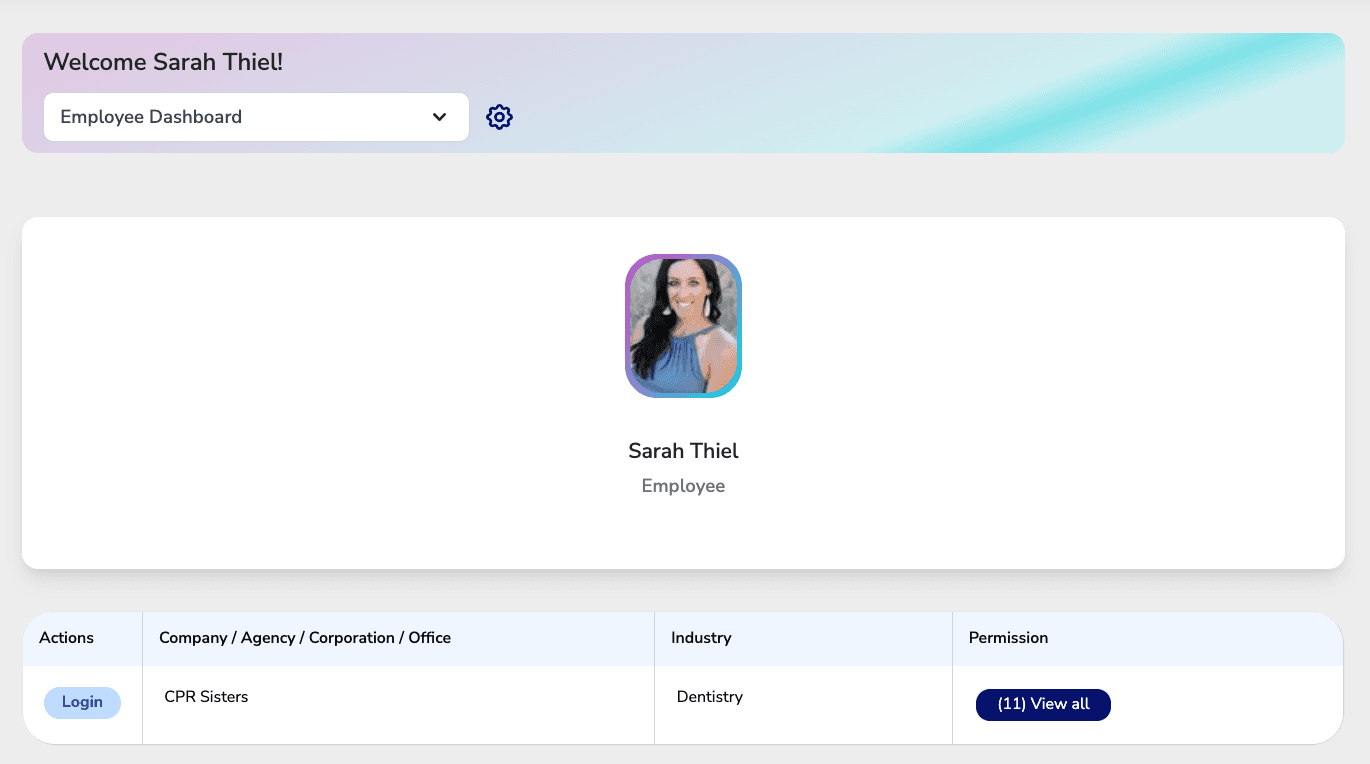This screenshot has height=764, width=1370.
Task: Open the (11) View all permissions
Action: click(1043, 704)
